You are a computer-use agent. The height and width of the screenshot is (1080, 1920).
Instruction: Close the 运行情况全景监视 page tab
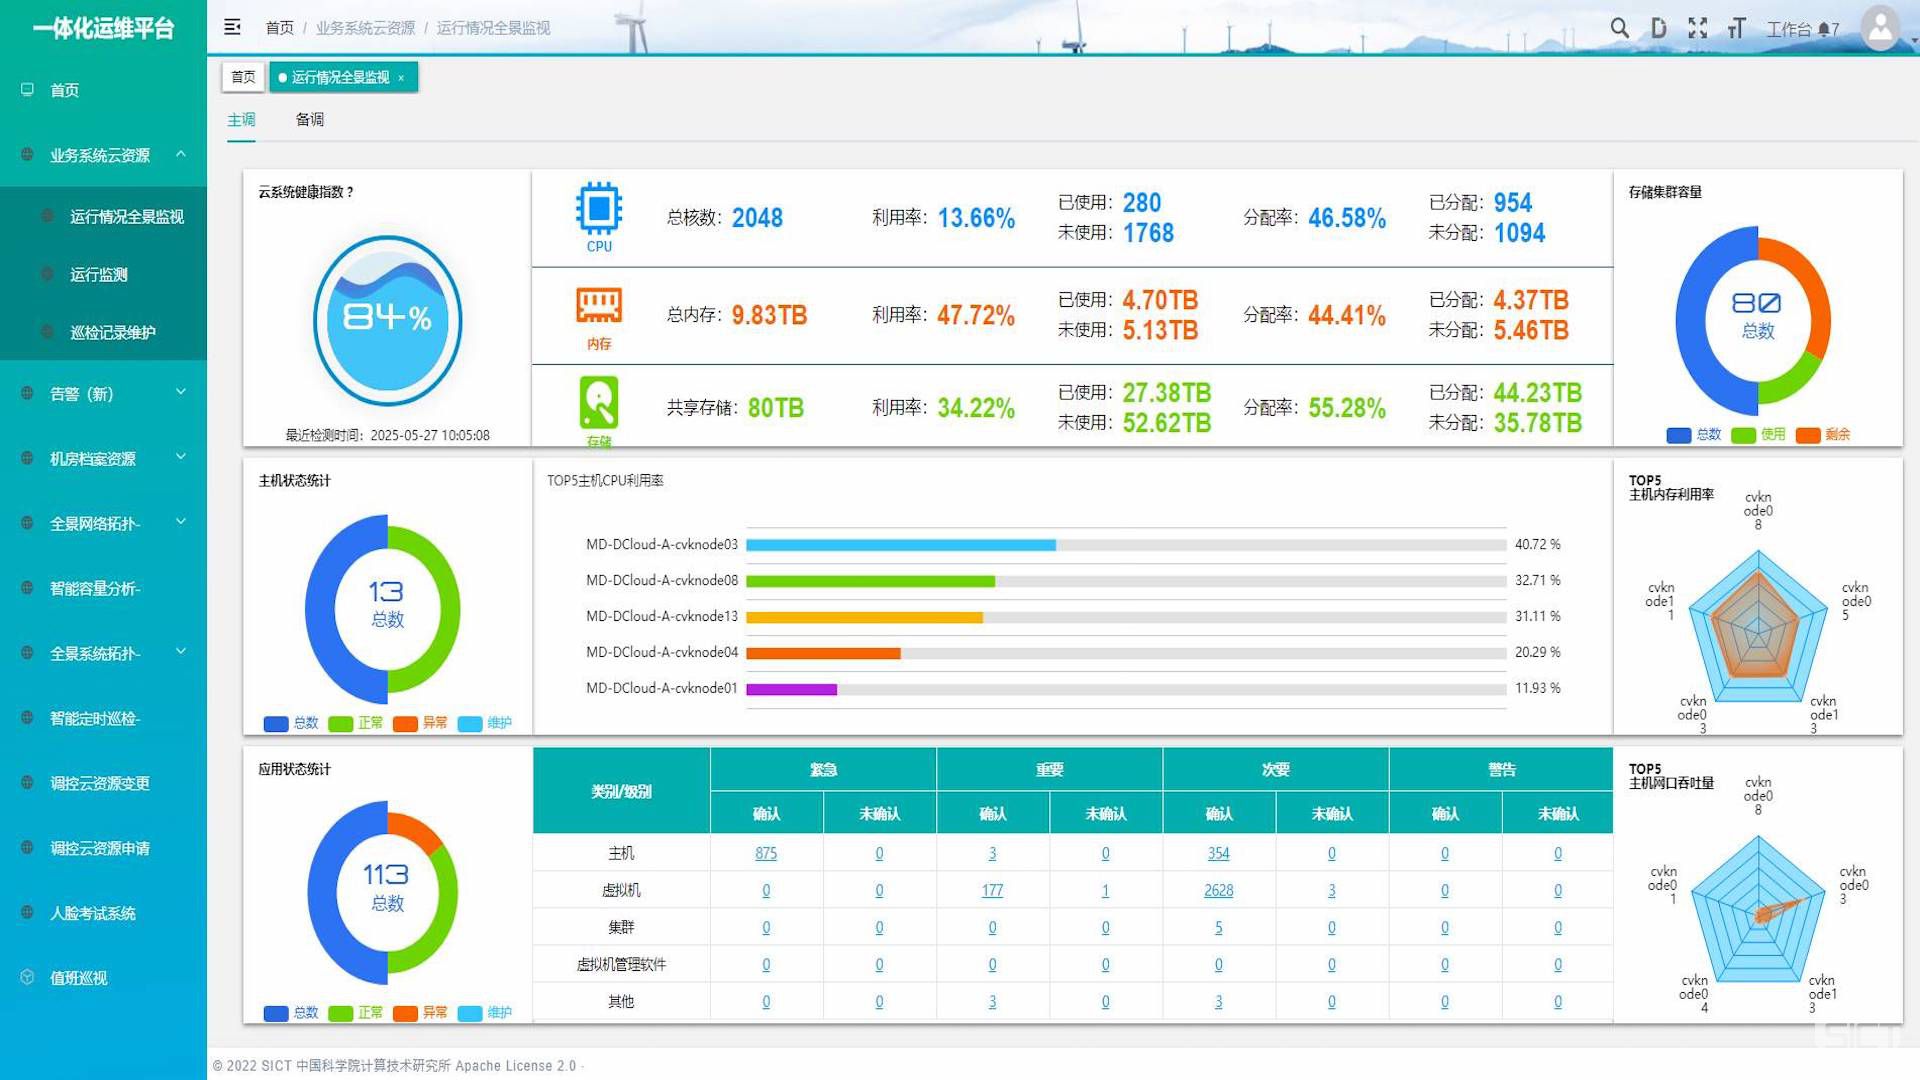(401, 78)
